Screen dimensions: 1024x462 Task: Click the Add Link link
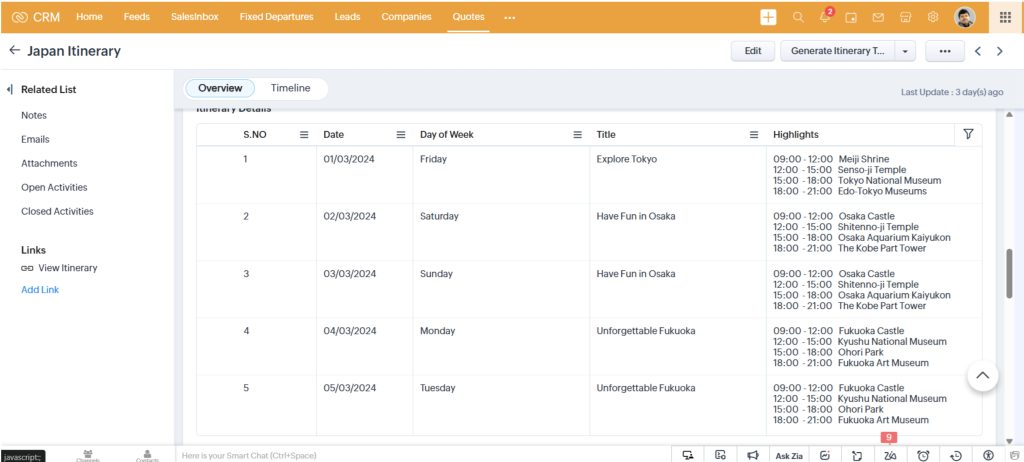[x=40, y=290]
